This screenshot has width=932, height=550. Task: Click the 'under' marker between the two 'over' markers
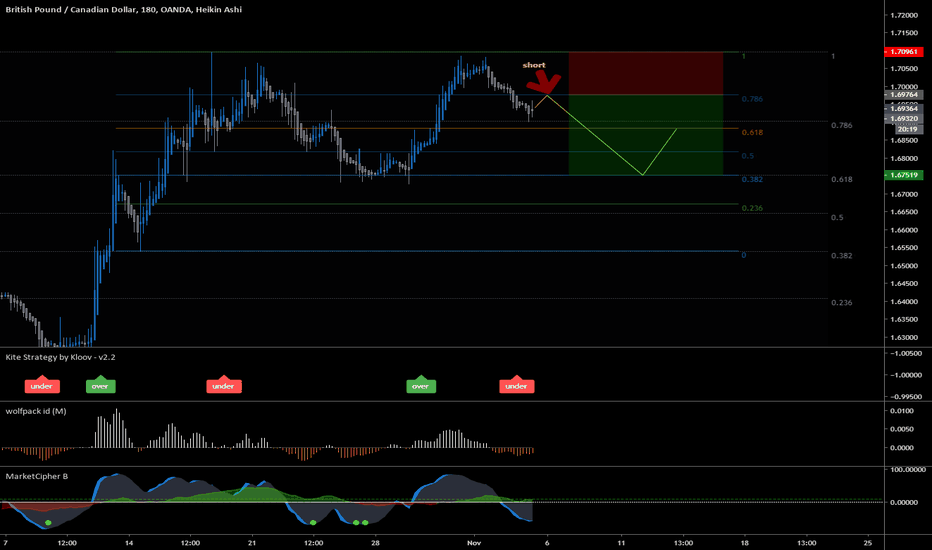(x=223, y=385)
